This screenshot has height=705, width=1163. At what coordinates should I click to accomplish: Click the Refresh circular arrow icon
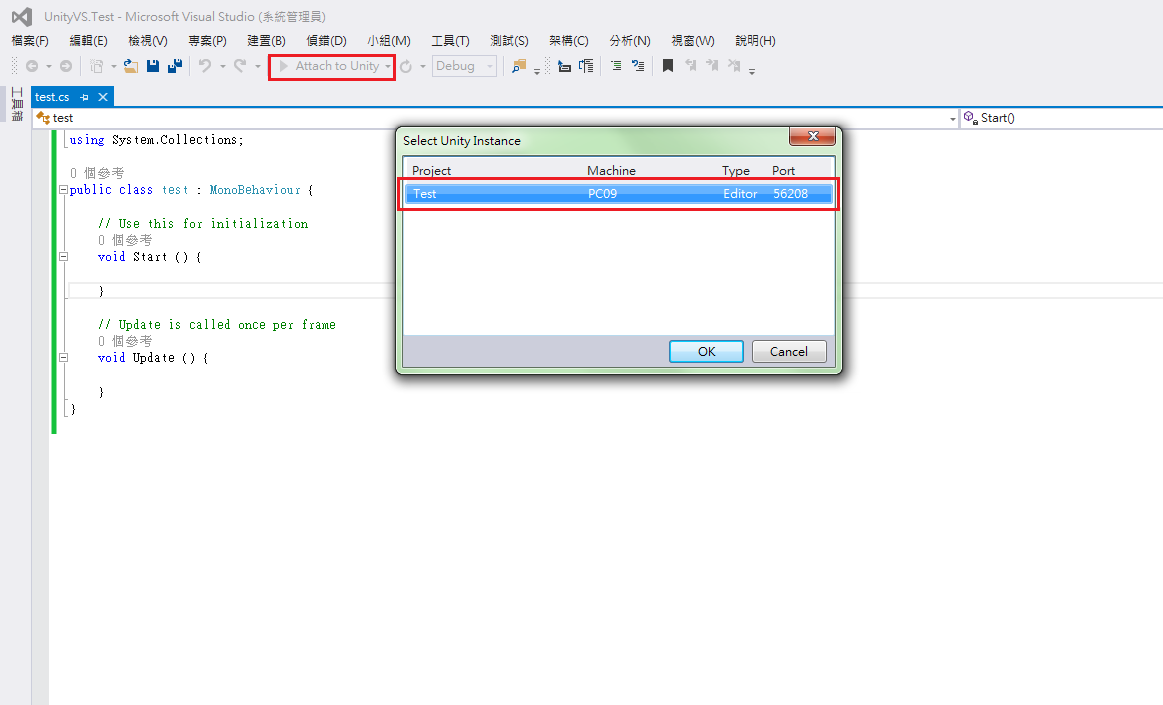click(406, 67)
